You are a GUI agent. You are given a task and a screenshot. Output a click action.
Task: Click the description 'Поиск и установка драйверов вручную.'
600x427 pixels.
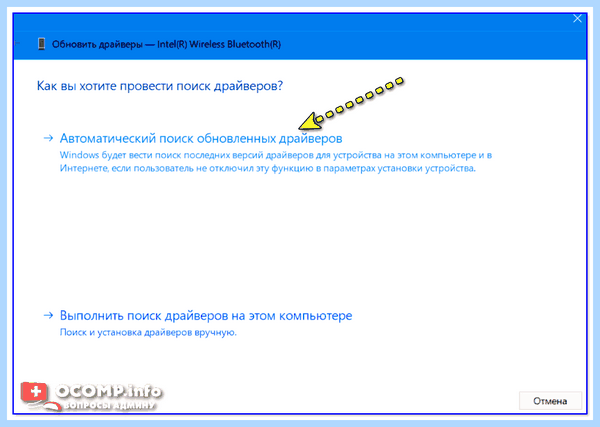click(148, 332)
